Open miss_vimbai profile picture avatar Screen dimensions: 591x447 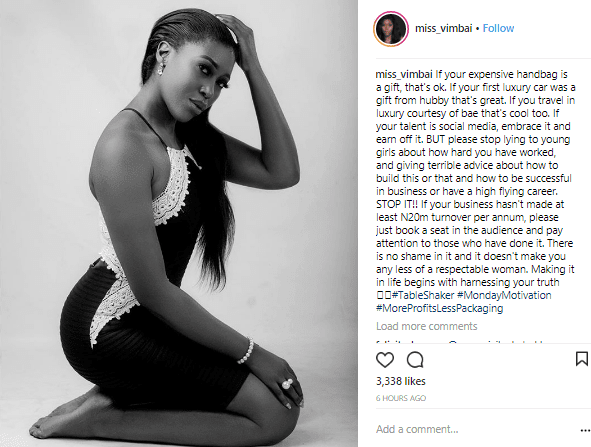[391, 29]
